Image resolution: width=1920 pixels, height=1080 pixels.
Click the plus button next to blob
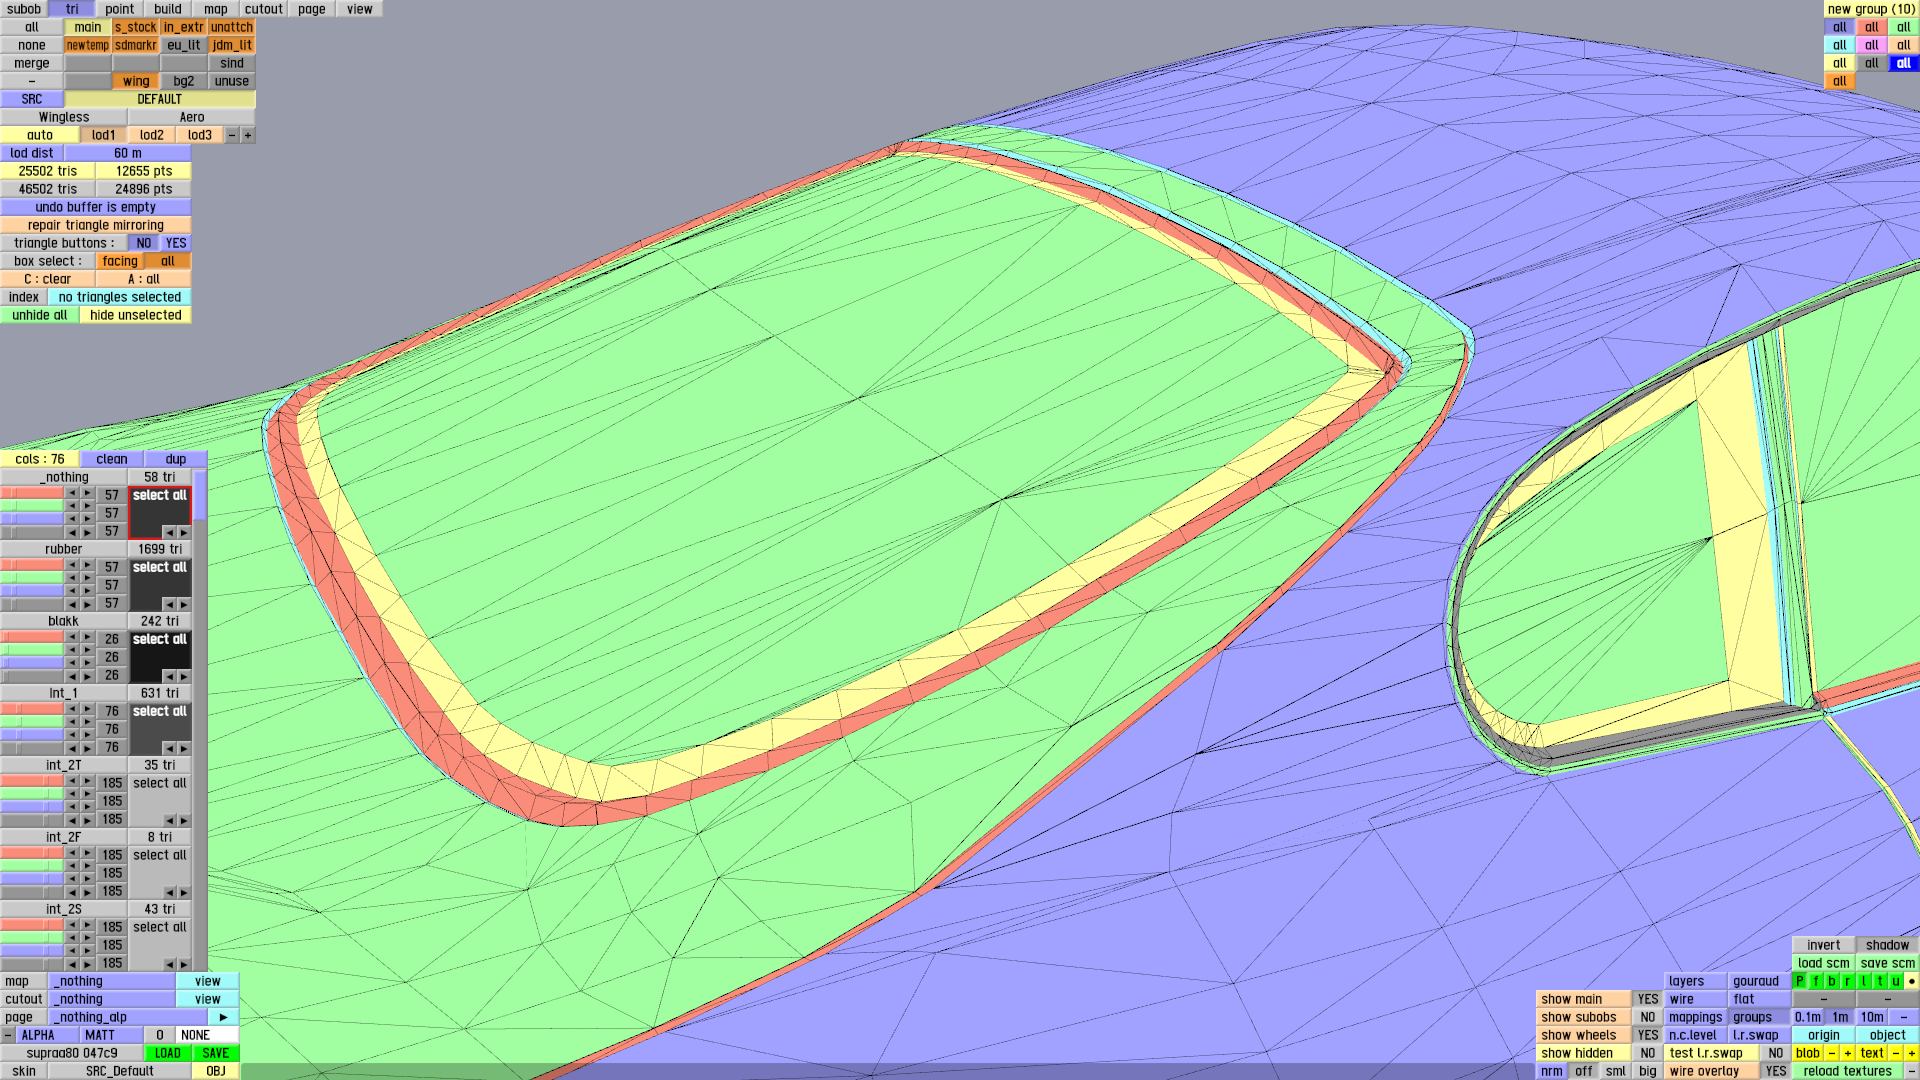click(1847, 1053)
